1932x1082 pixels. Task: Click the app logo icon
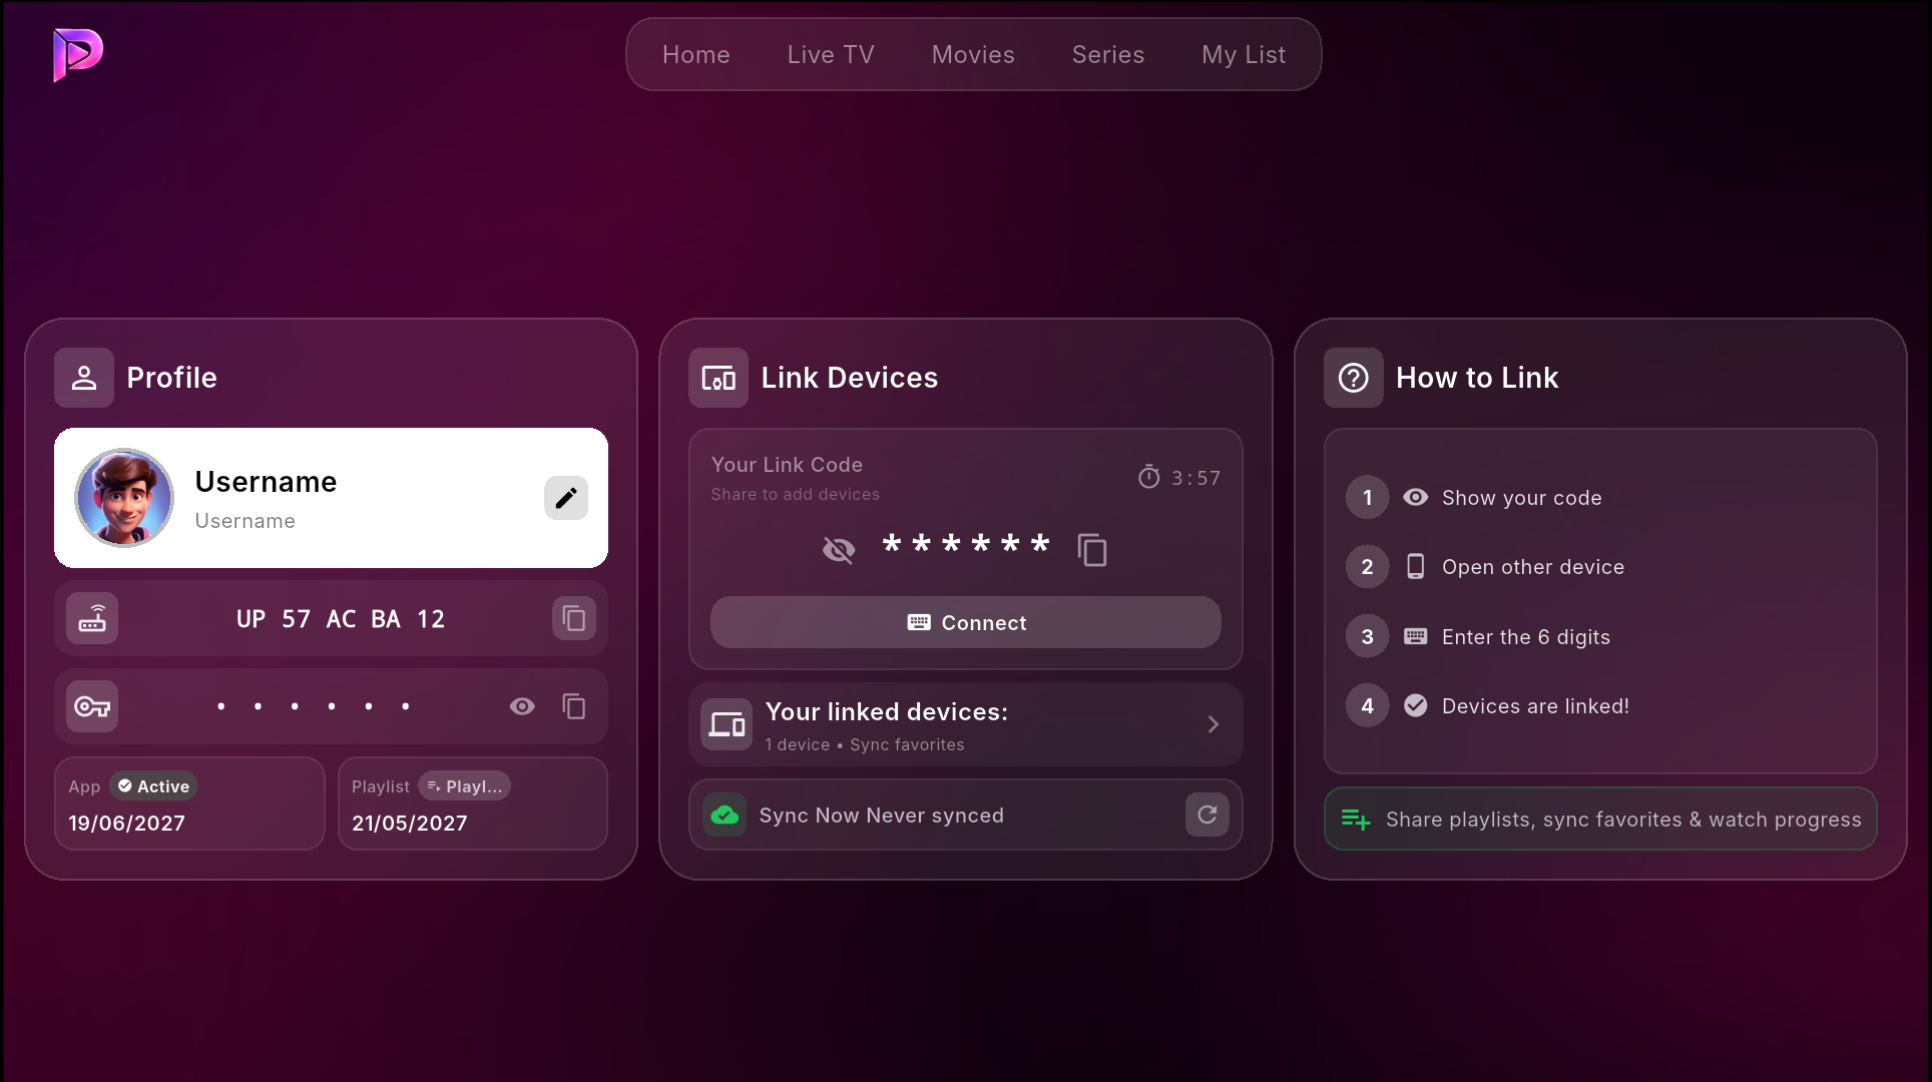point(78,54)
